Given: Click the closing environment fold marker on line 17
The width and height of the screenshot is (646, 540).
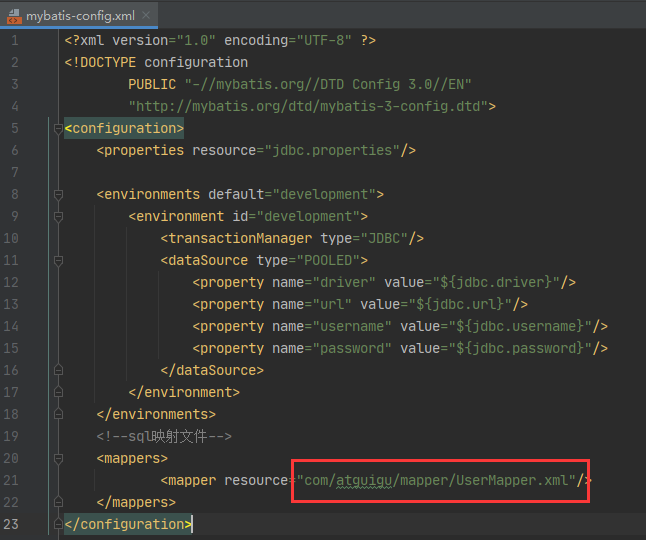Looking at the screenshot, I should pos(58,392).
